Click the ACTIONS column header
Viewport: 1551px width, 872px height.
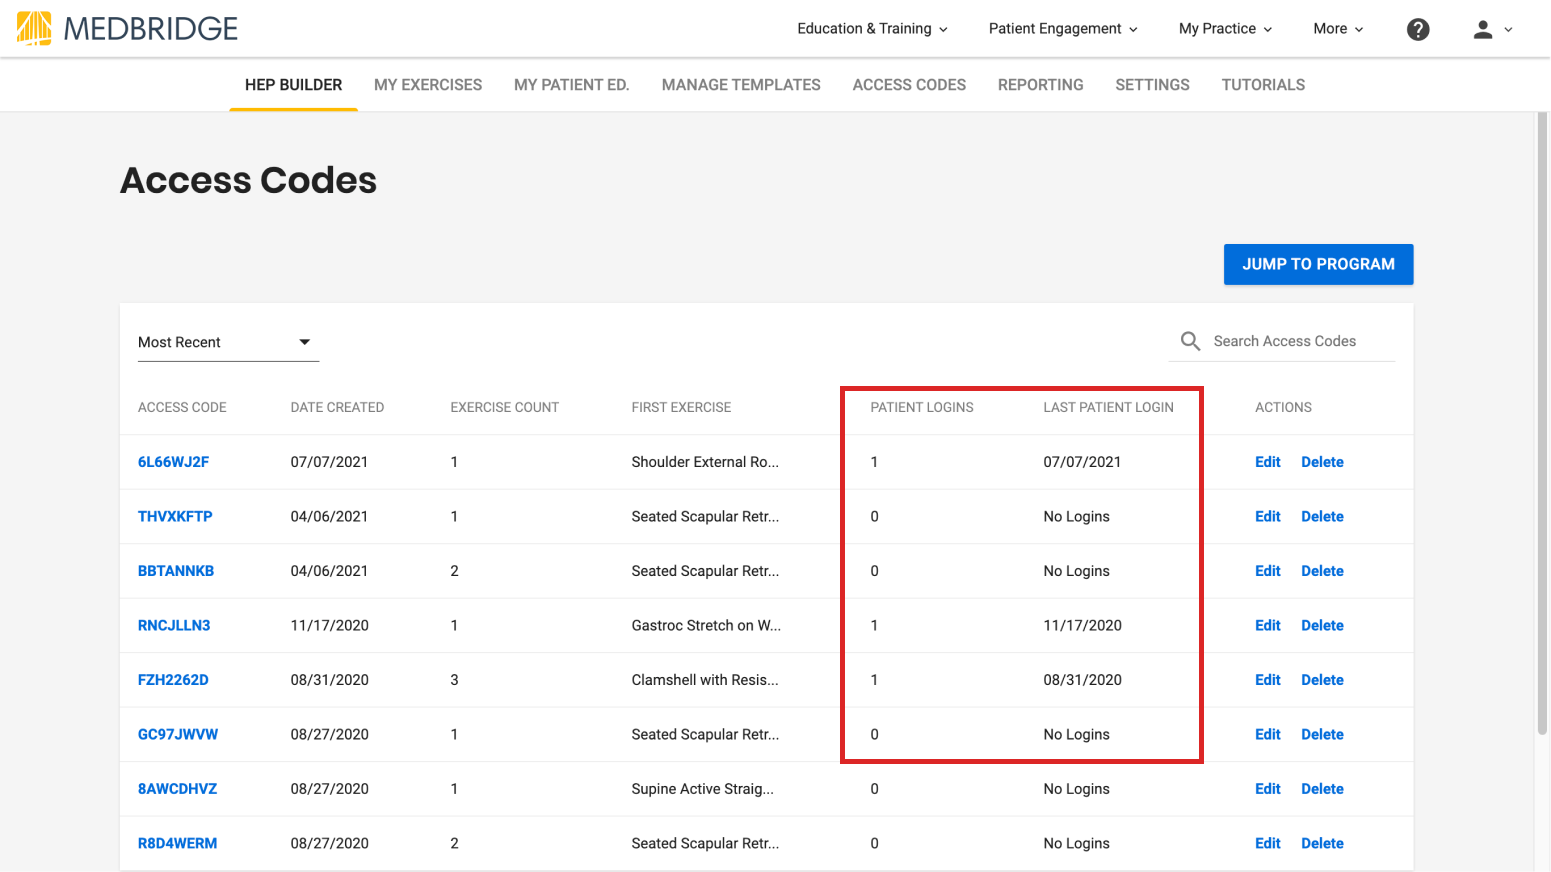tap(1283, 408)
